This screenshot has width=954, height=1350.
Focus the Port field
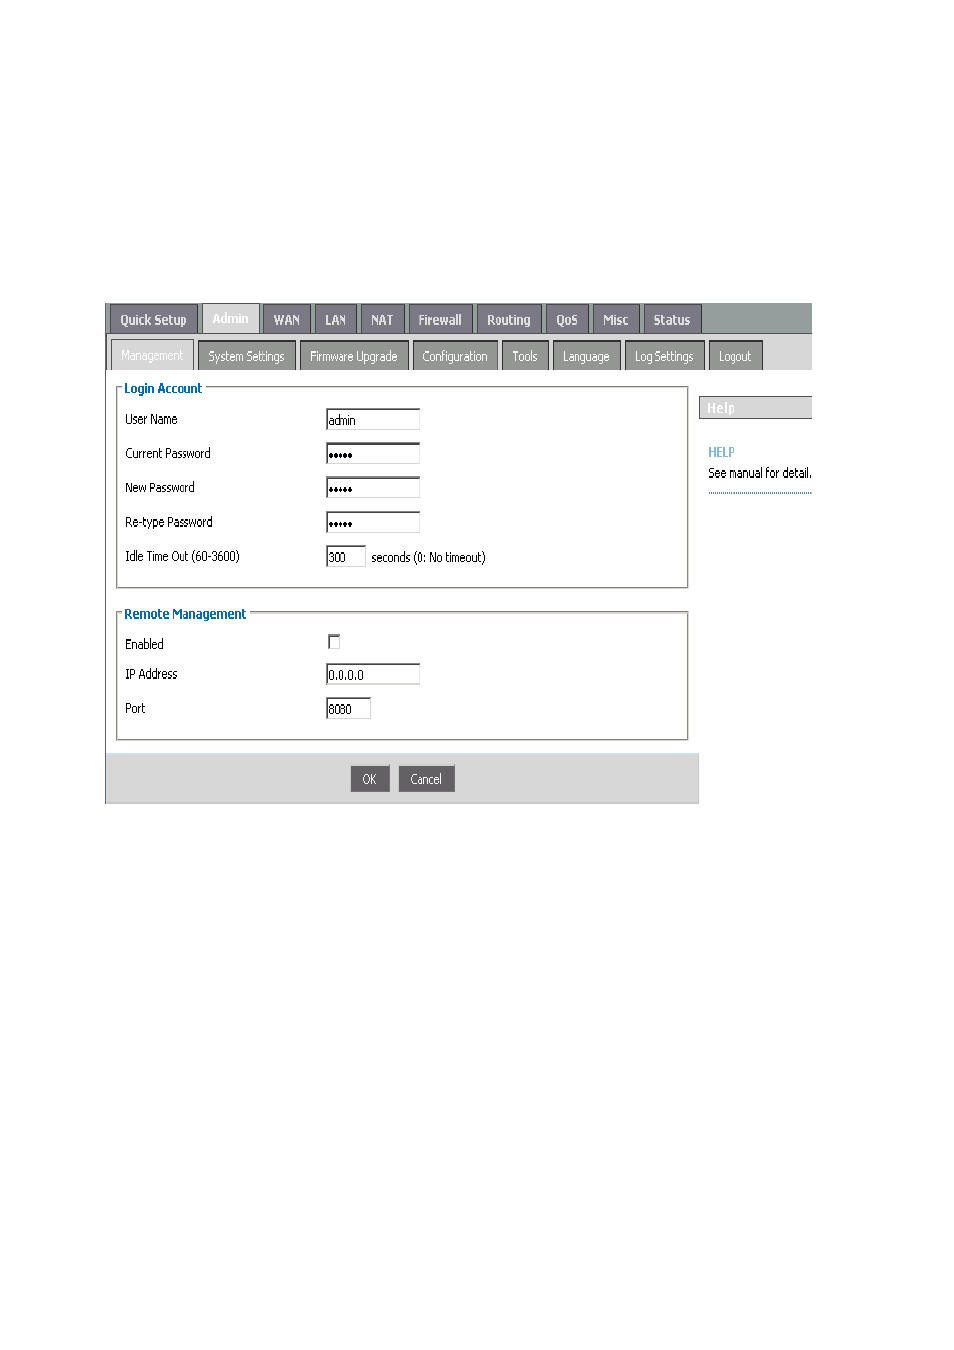tap(348, 709)
